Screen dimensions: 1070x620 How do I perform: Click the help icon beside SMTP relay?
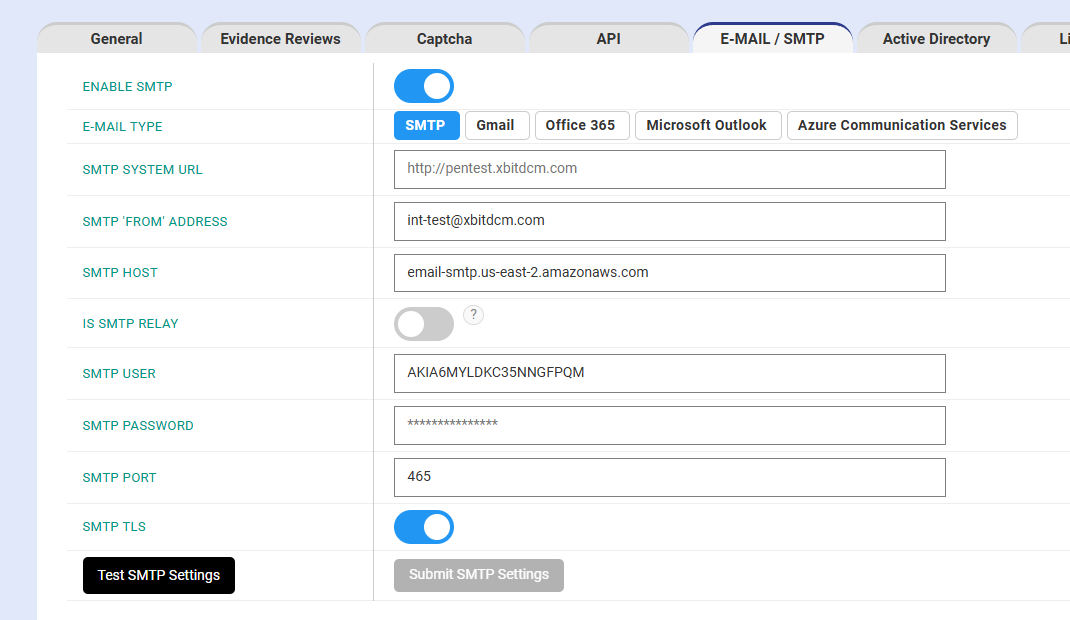pos(473,315)
